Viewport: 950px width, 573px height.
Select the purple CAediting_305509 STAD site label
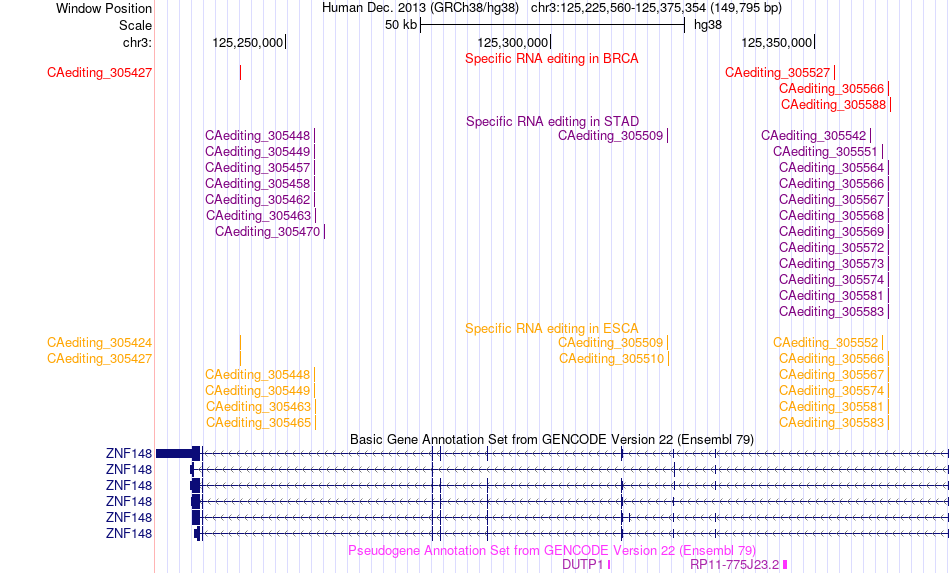[610, 136]
